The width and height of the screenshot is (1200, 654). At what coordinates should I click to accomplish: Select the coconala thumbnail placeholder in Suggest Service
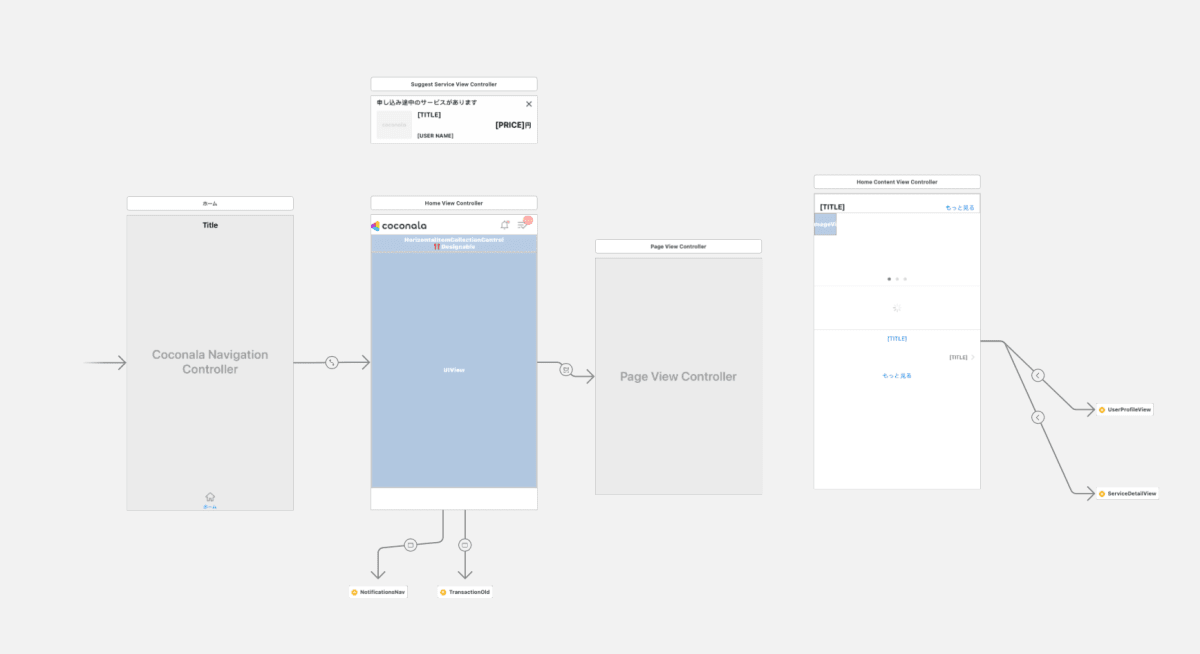[394, 124]
